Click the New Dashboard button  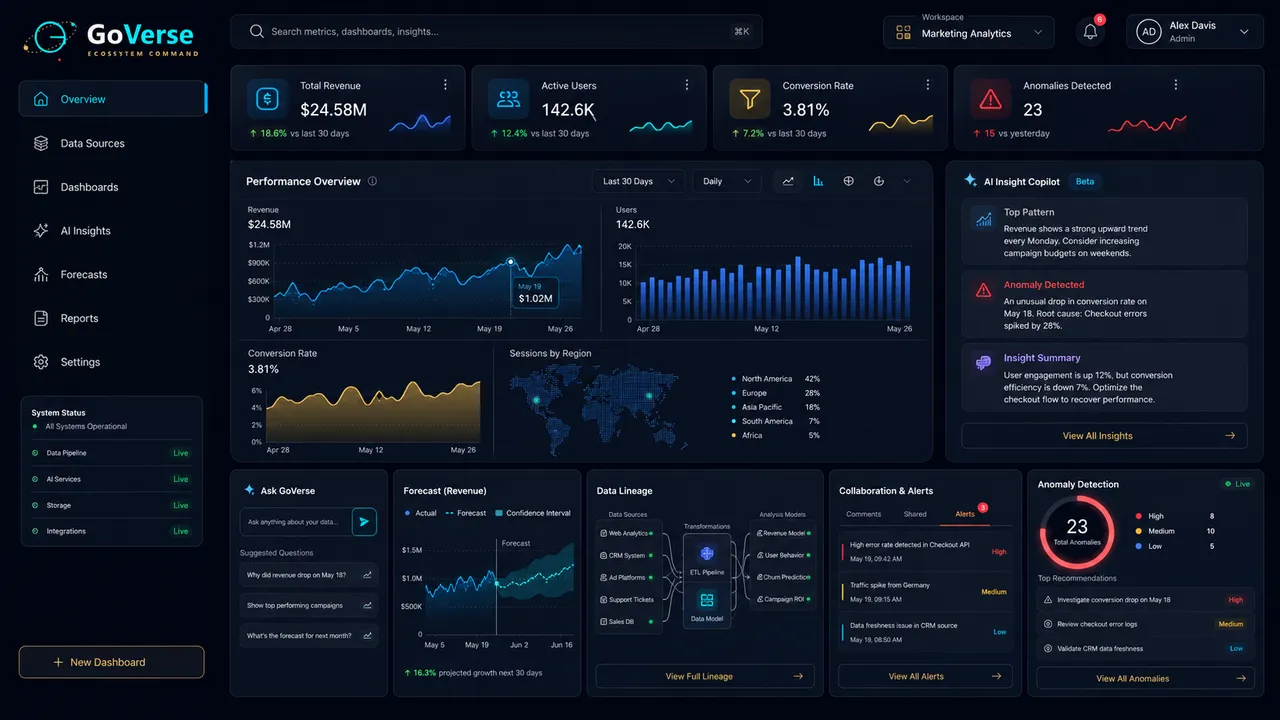coord(111,662)
